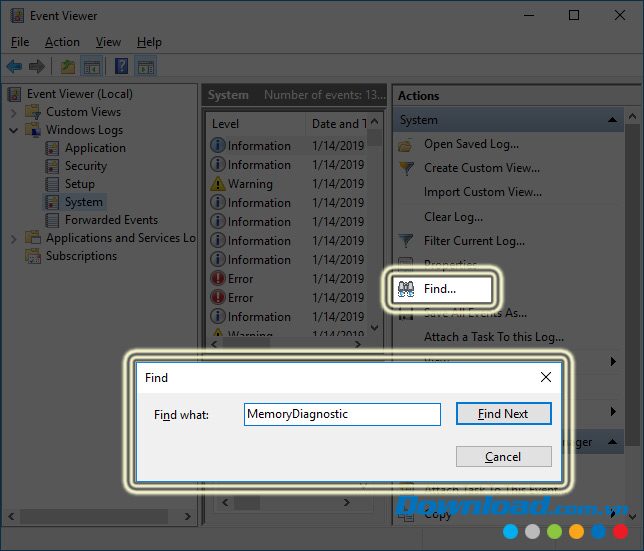
Task: Click Cancel in the Find dialog
Action: point(503,457)
